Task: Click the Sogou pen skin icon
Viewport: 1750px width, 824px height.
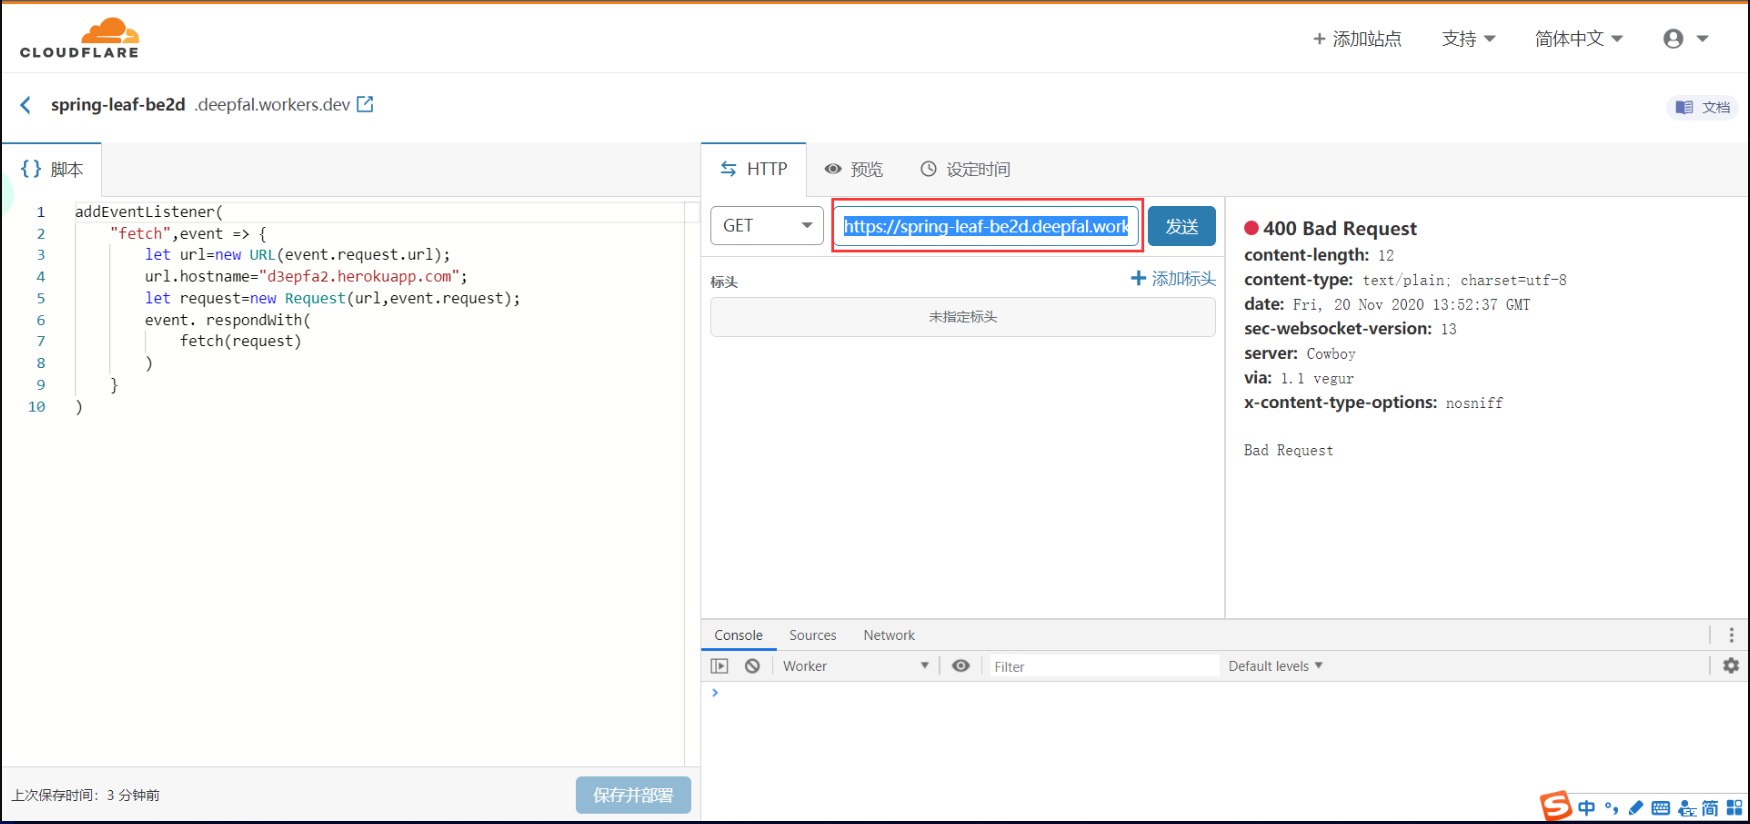Action: point(1636,808)
